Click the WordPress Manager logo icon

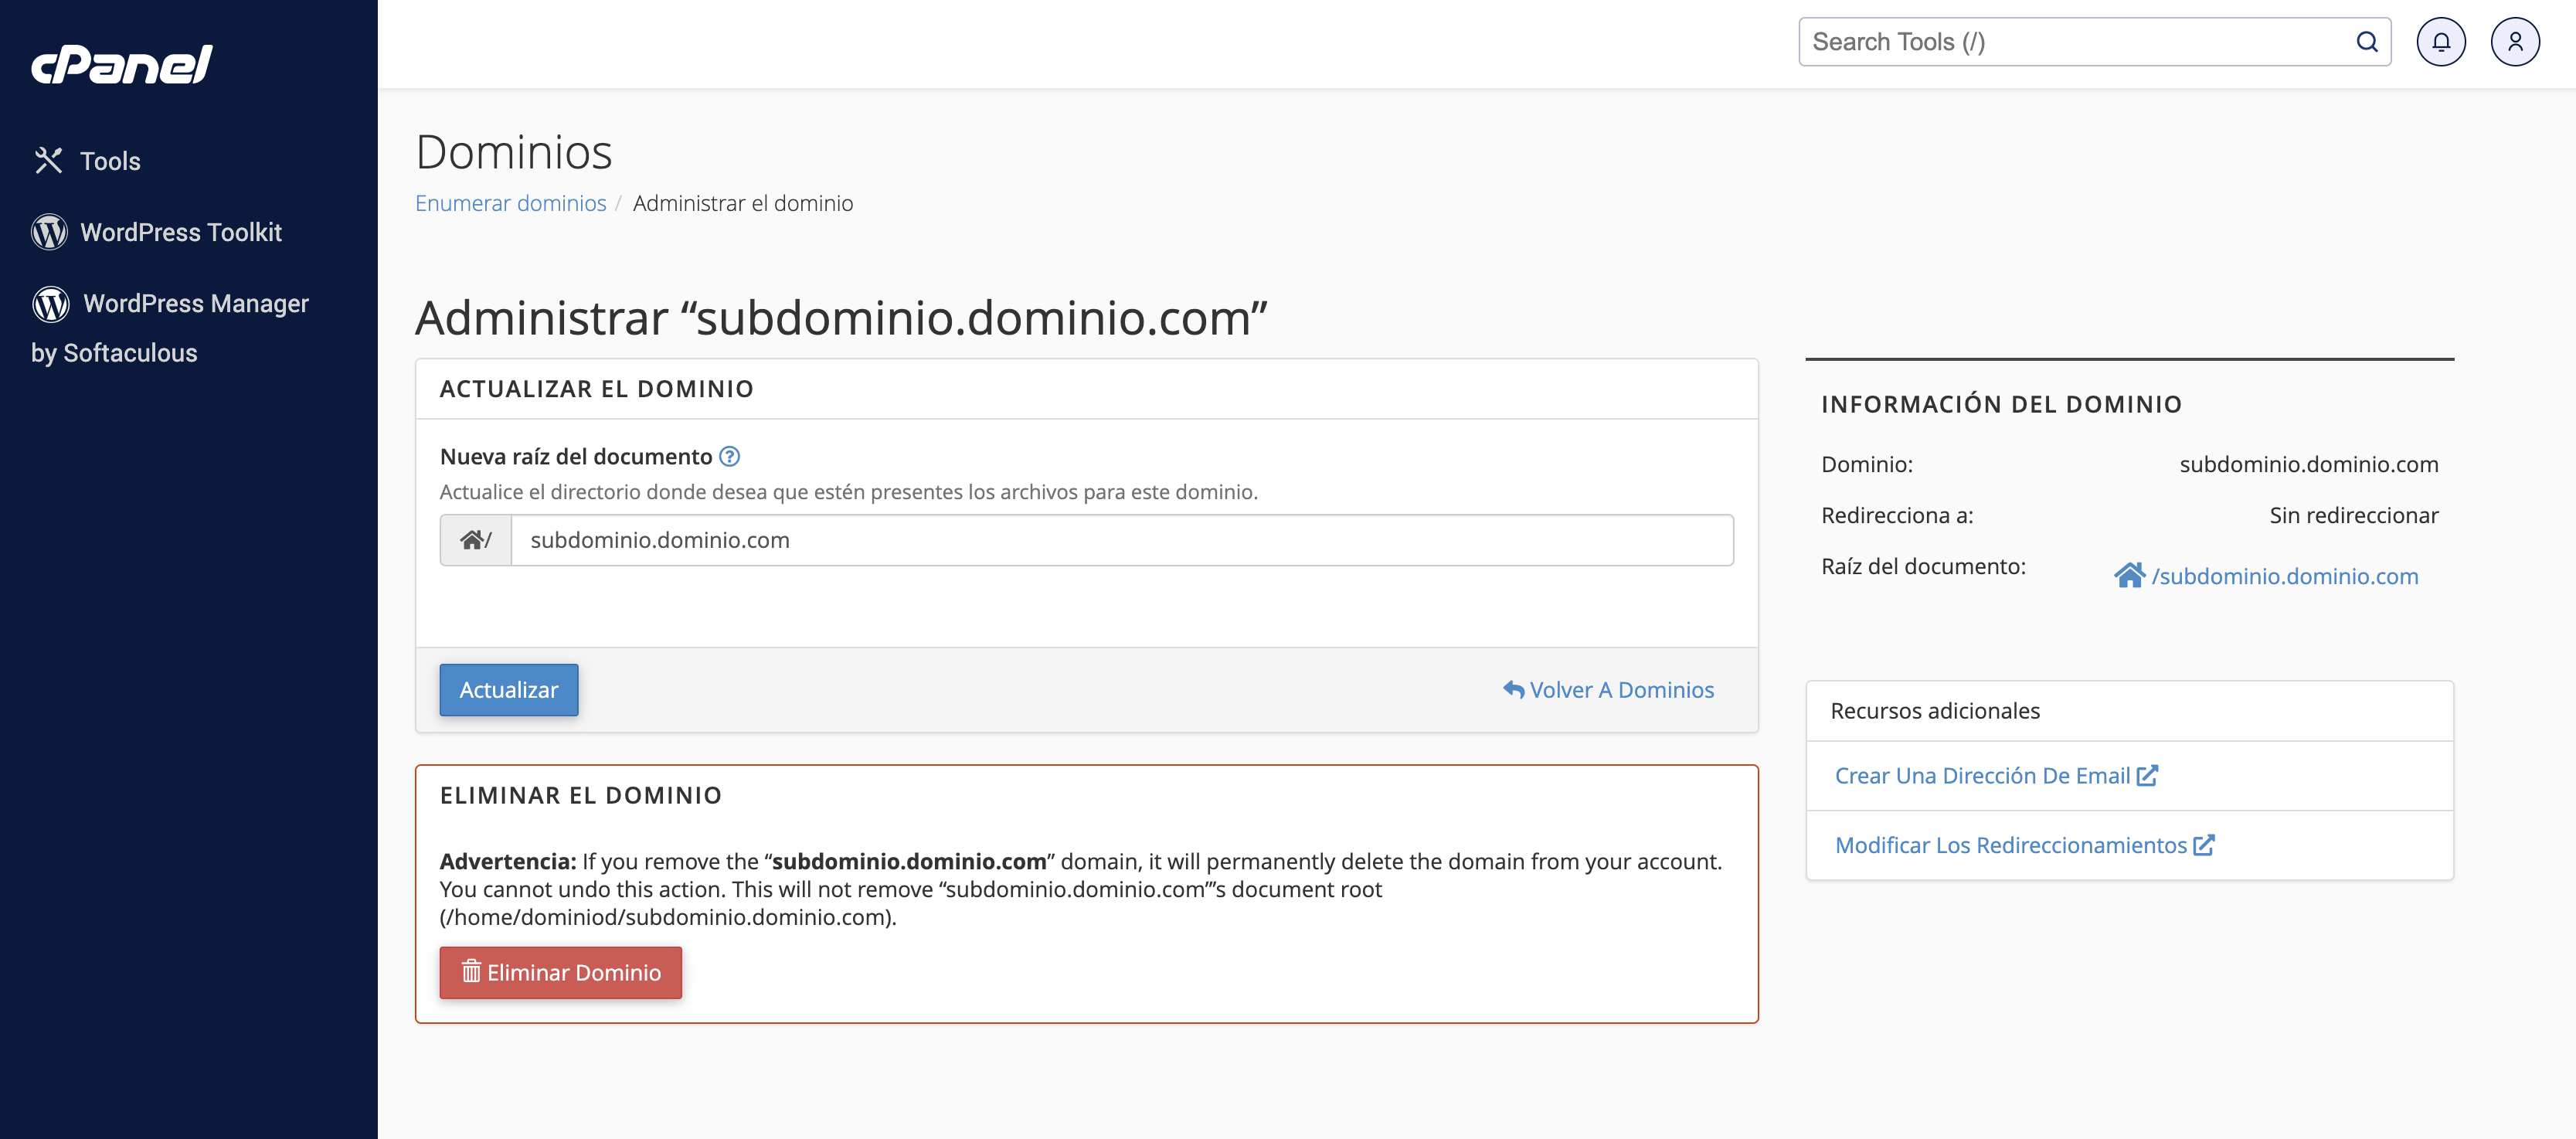tap(51, 304)
